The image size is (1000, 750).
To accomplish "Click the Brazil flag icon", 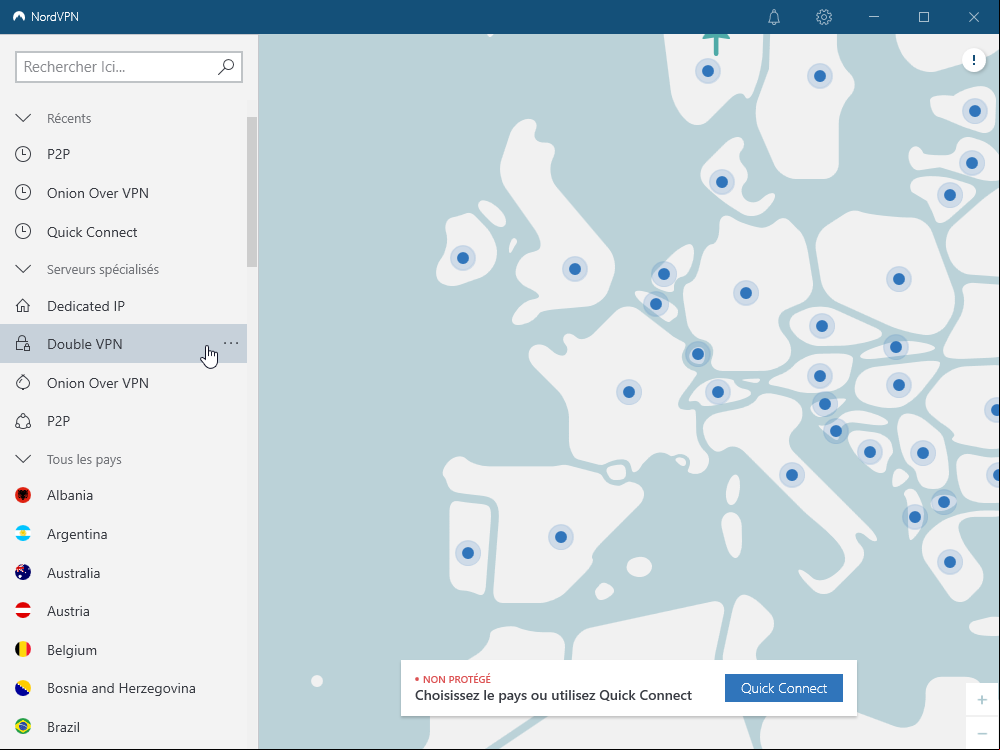I will pos(23,727).
